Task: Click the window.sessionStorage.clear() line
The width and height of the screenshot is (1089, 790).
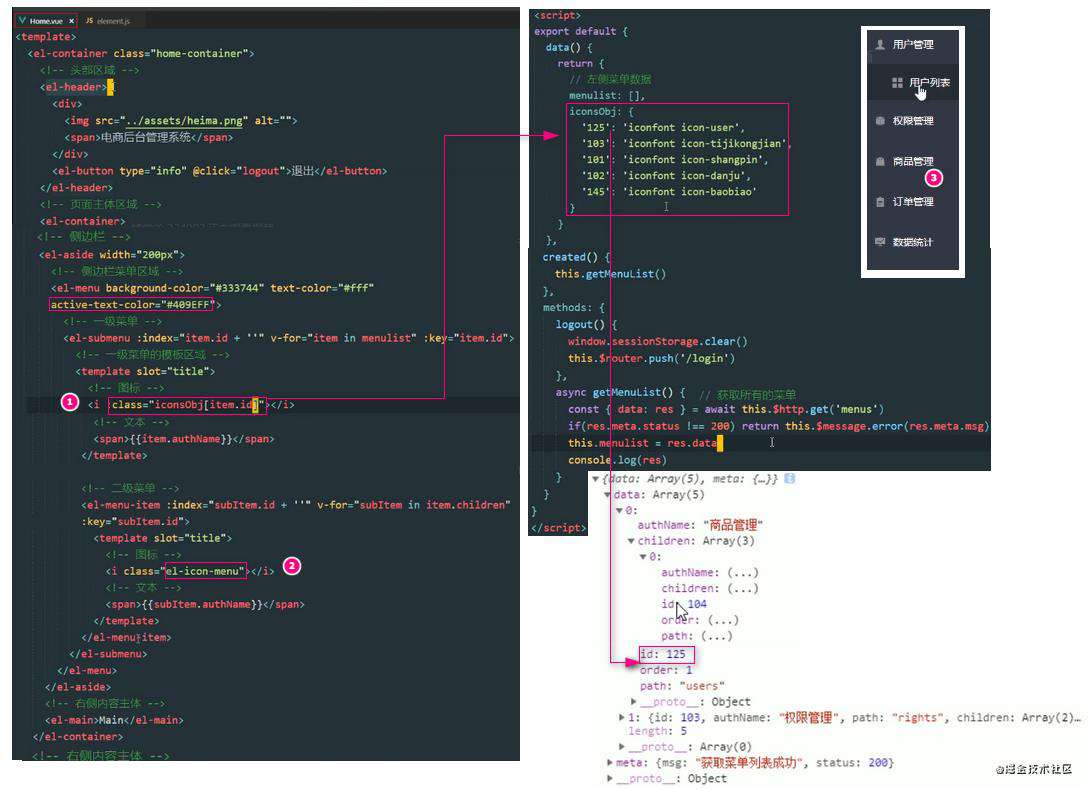Action: pyautogui.click(x=658, y=341)
